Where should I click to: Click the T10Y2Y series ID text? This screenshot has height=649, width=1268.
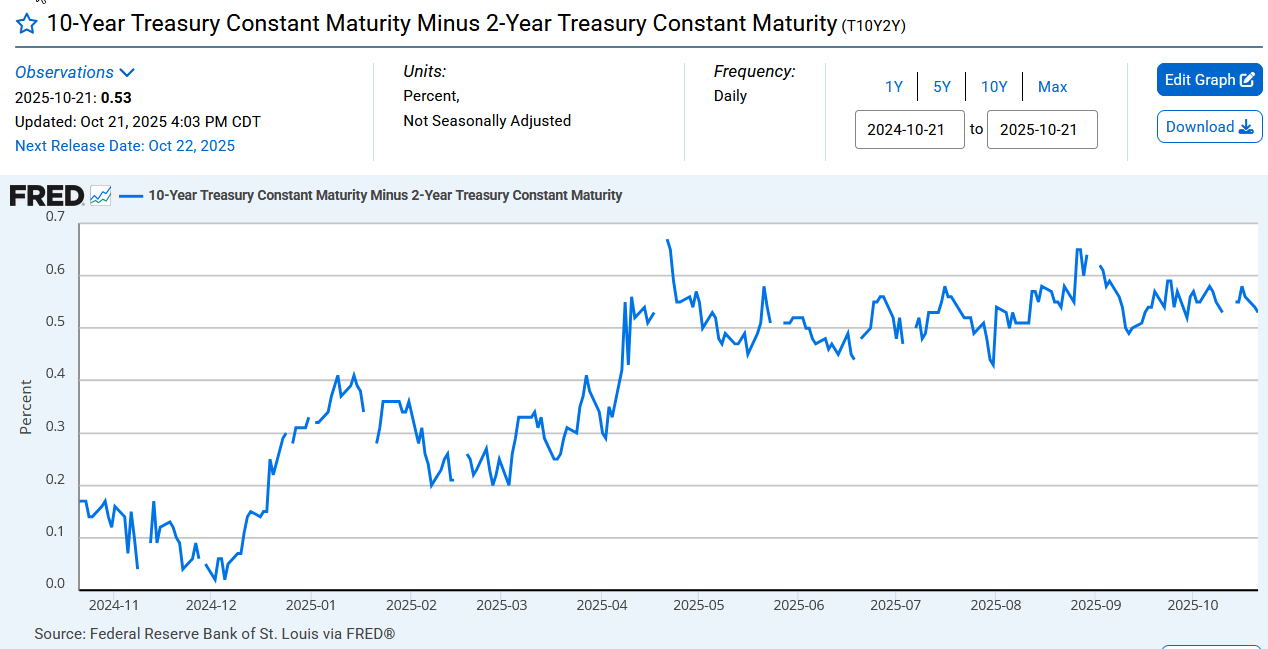(873, 25)
